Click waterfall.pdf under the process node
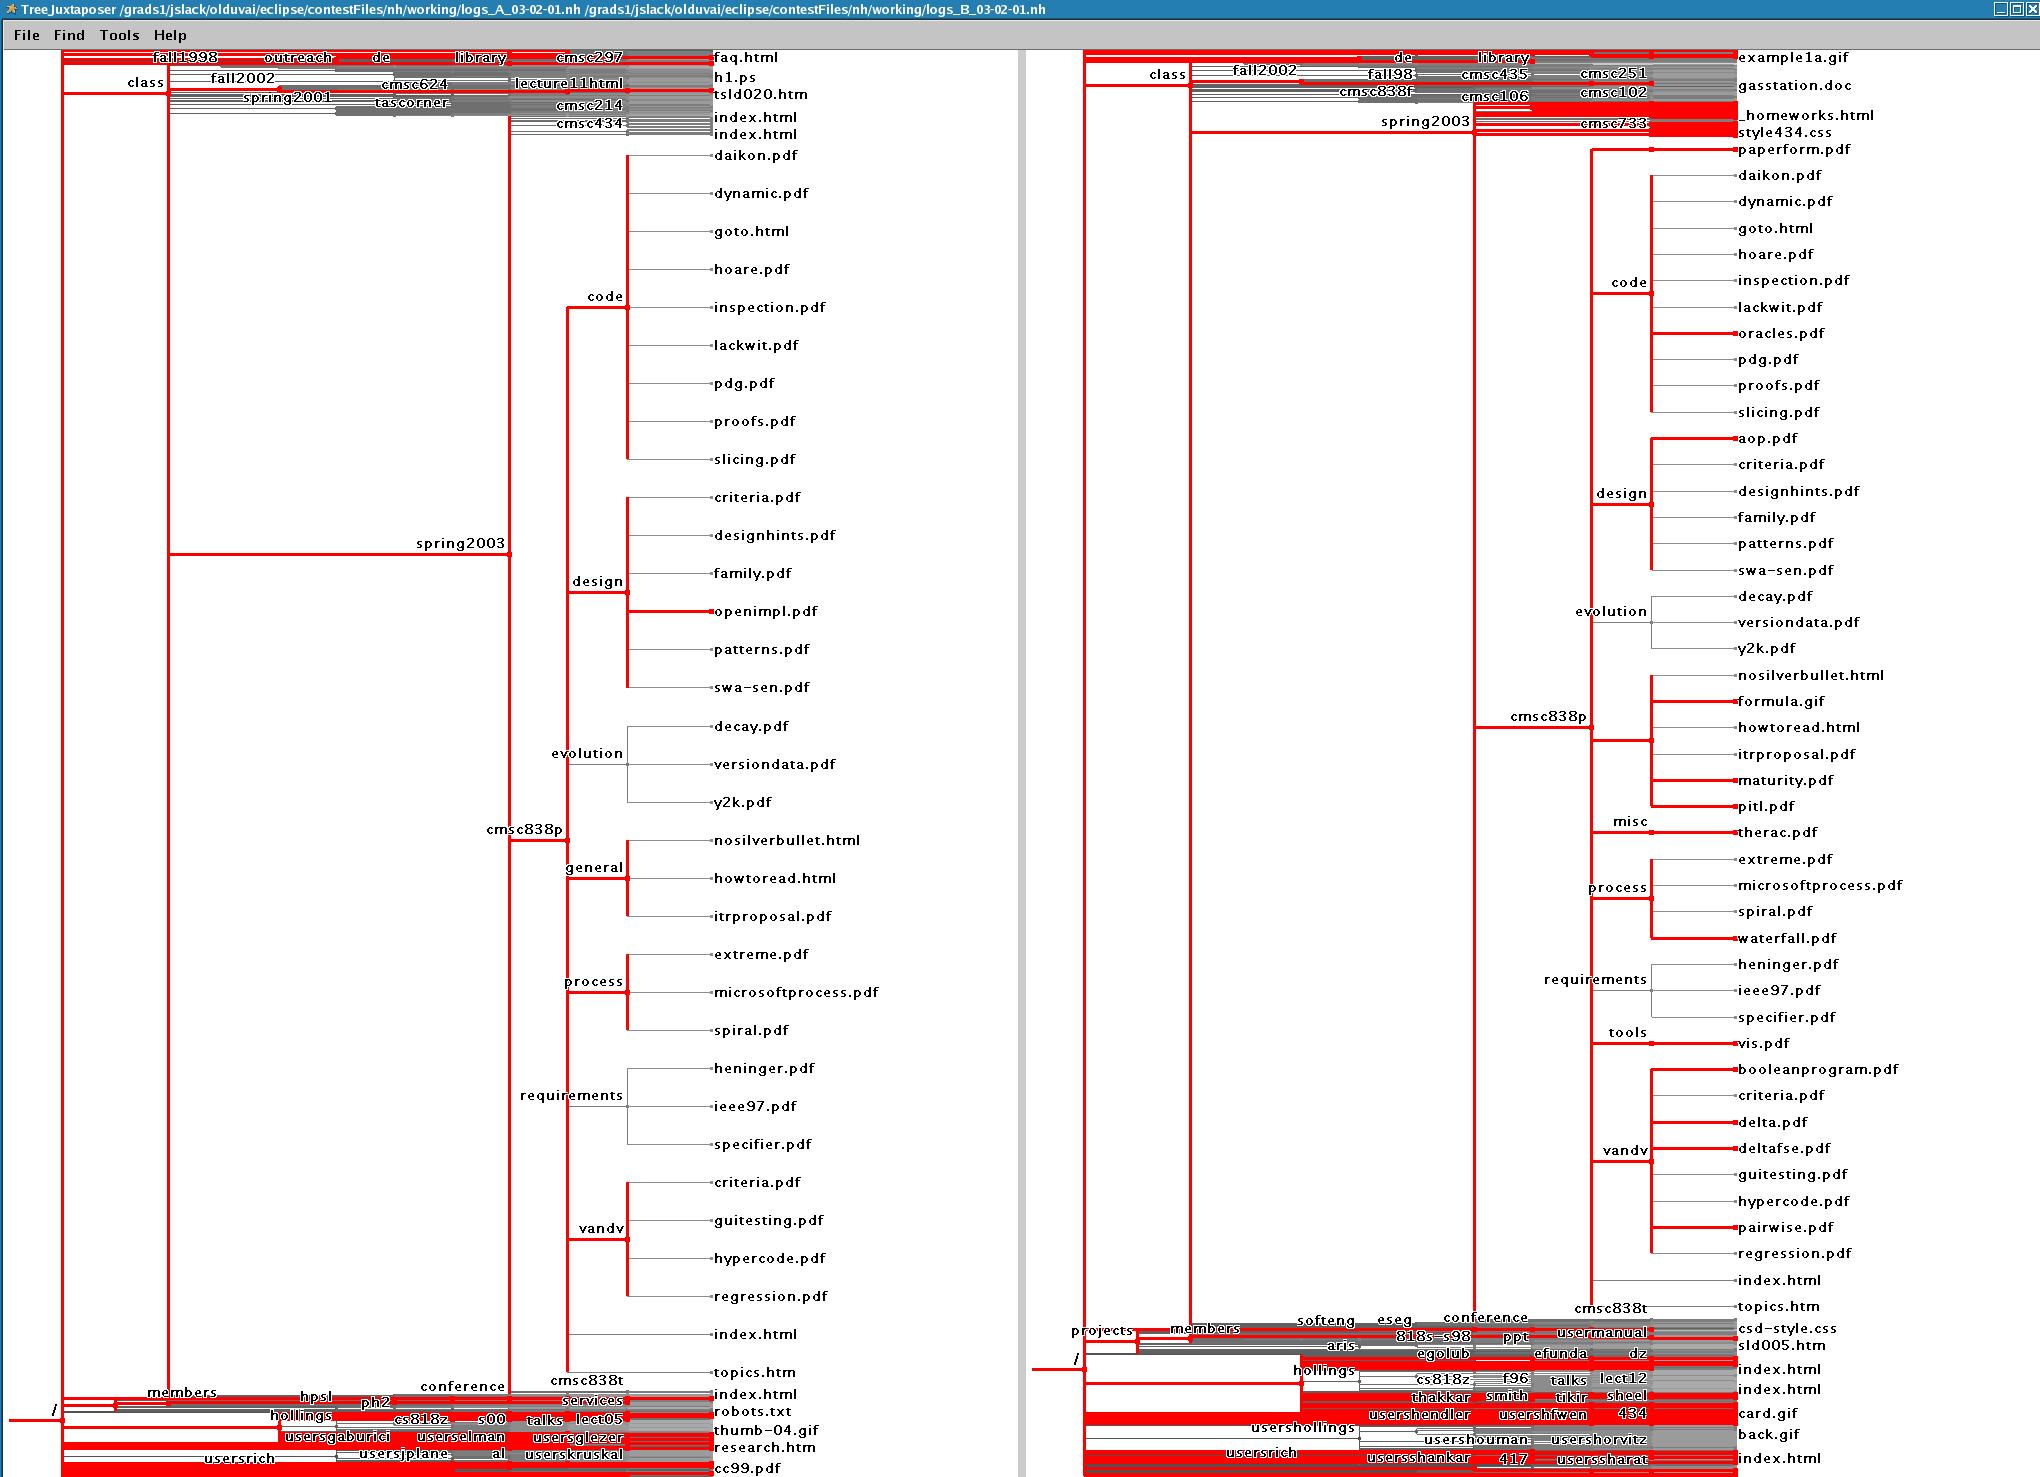The width and height of the screenshot is (2040, 1477). point(1786,938)
